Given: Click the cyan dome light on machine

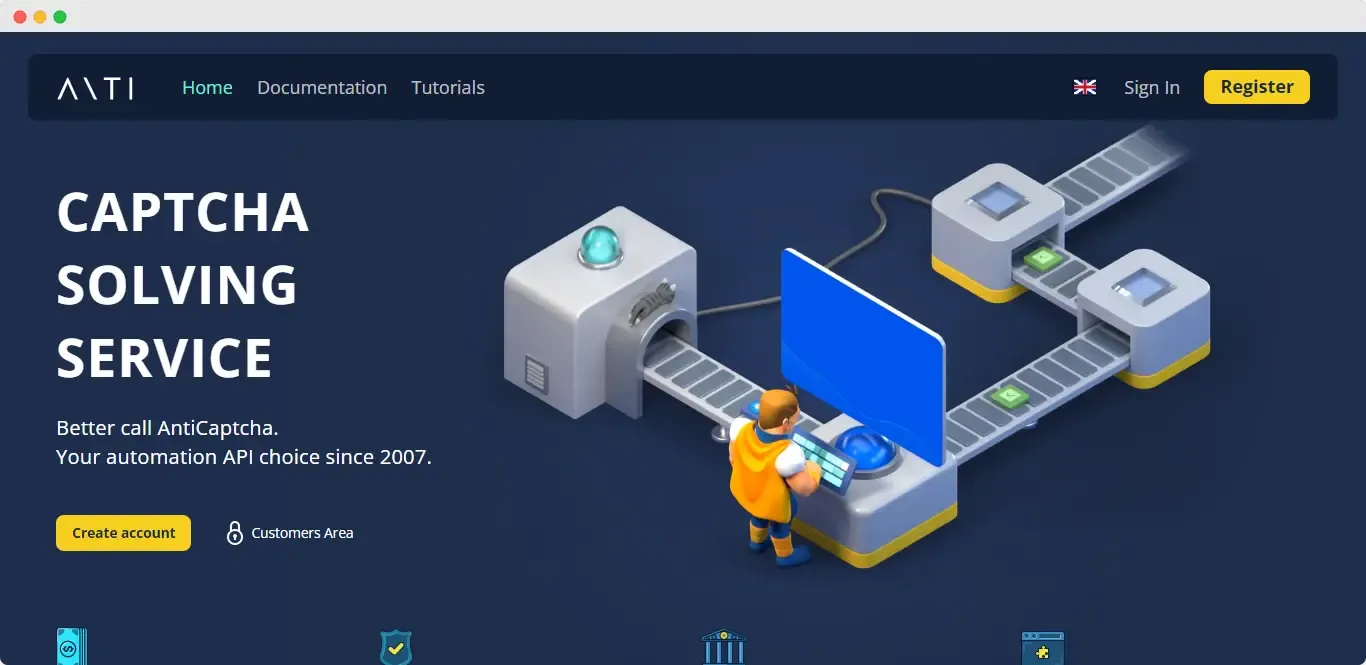Looking at the screenshot, I should click(x=602, y=244).
